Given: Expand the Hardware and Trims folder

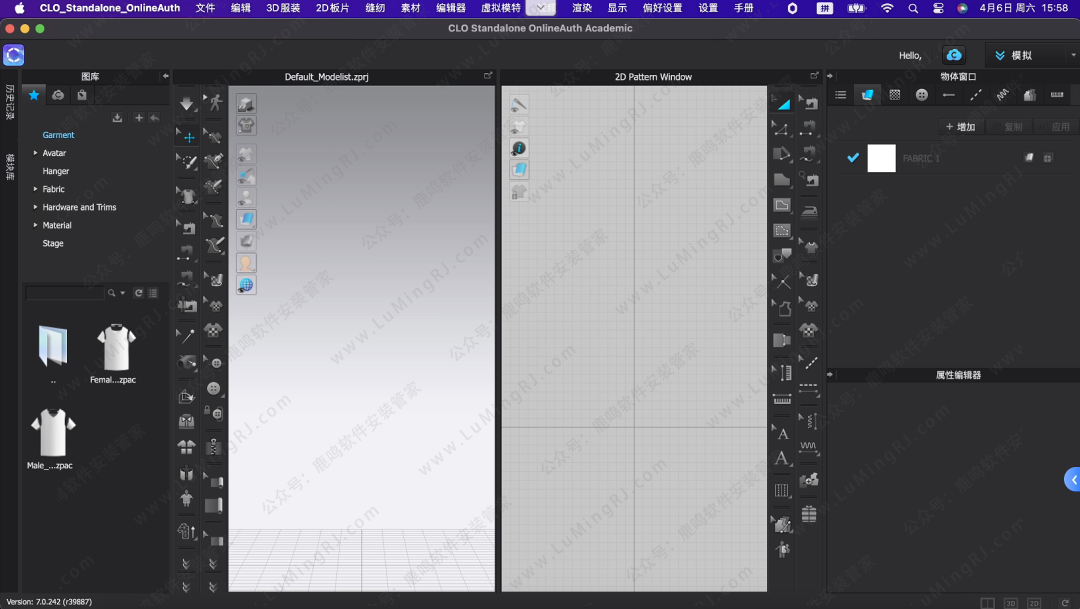Looking at the screenshot, I should [35, 207].
